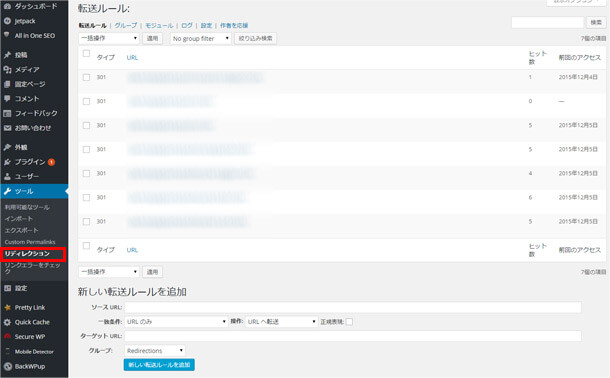Viewport: 610px width, 378px height.
Task: Click the Jetpack icon in sidebar
Action: click(x=7, y=21)
